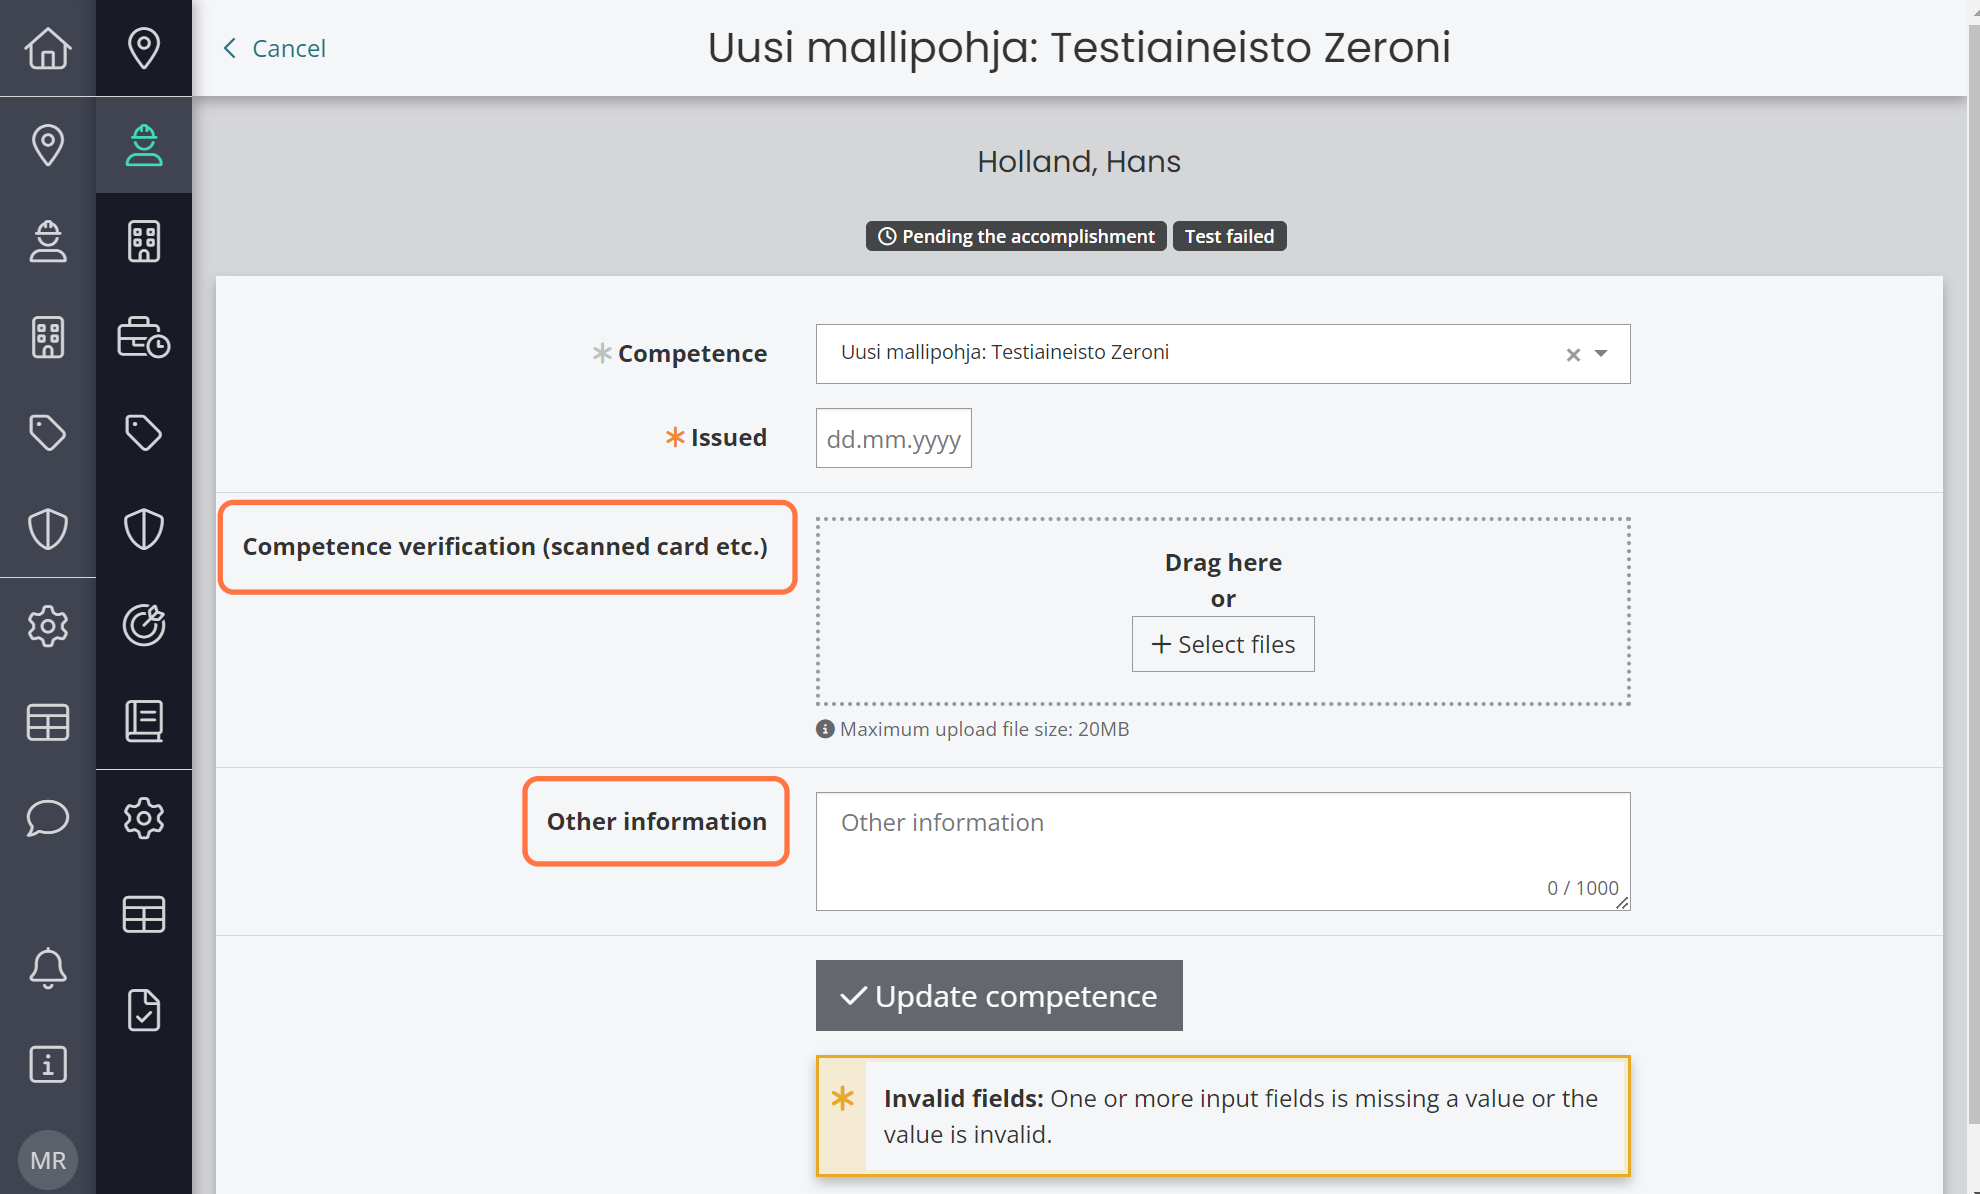This screenshot has height=1194, width=1980.
Task: Open the briefcase with clock icon
Action: 144,337
